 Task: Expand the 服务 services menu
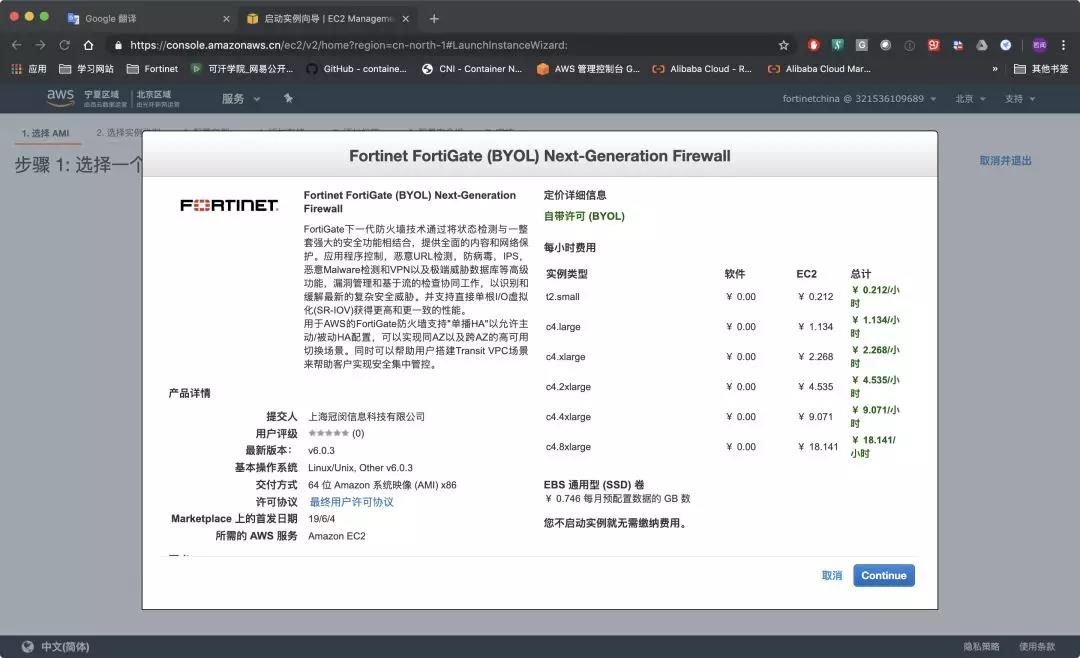pos(240,99)
